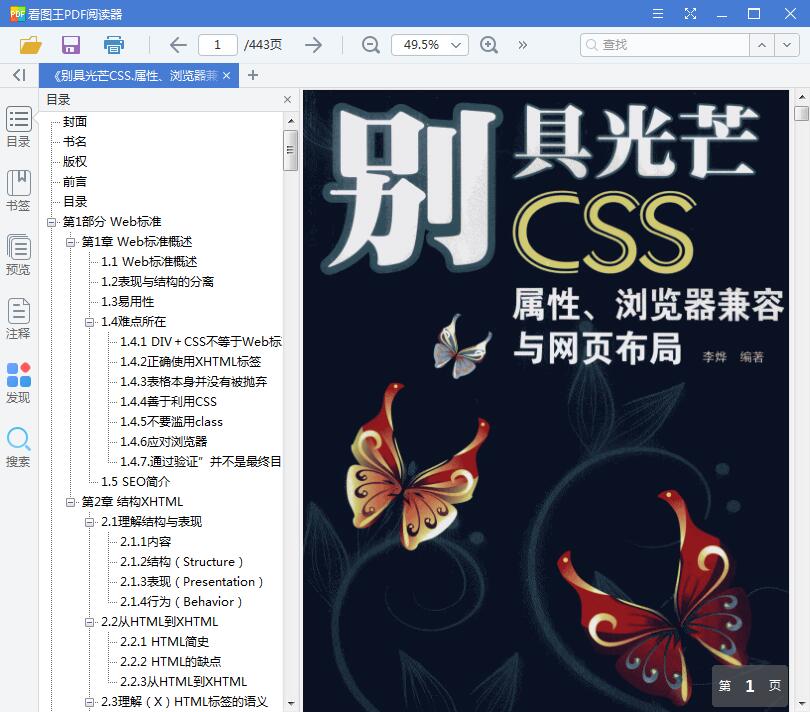Open section 1.4.4善于利用CSS
This screenshot has width=810, height=712.
tap(168, 402)
